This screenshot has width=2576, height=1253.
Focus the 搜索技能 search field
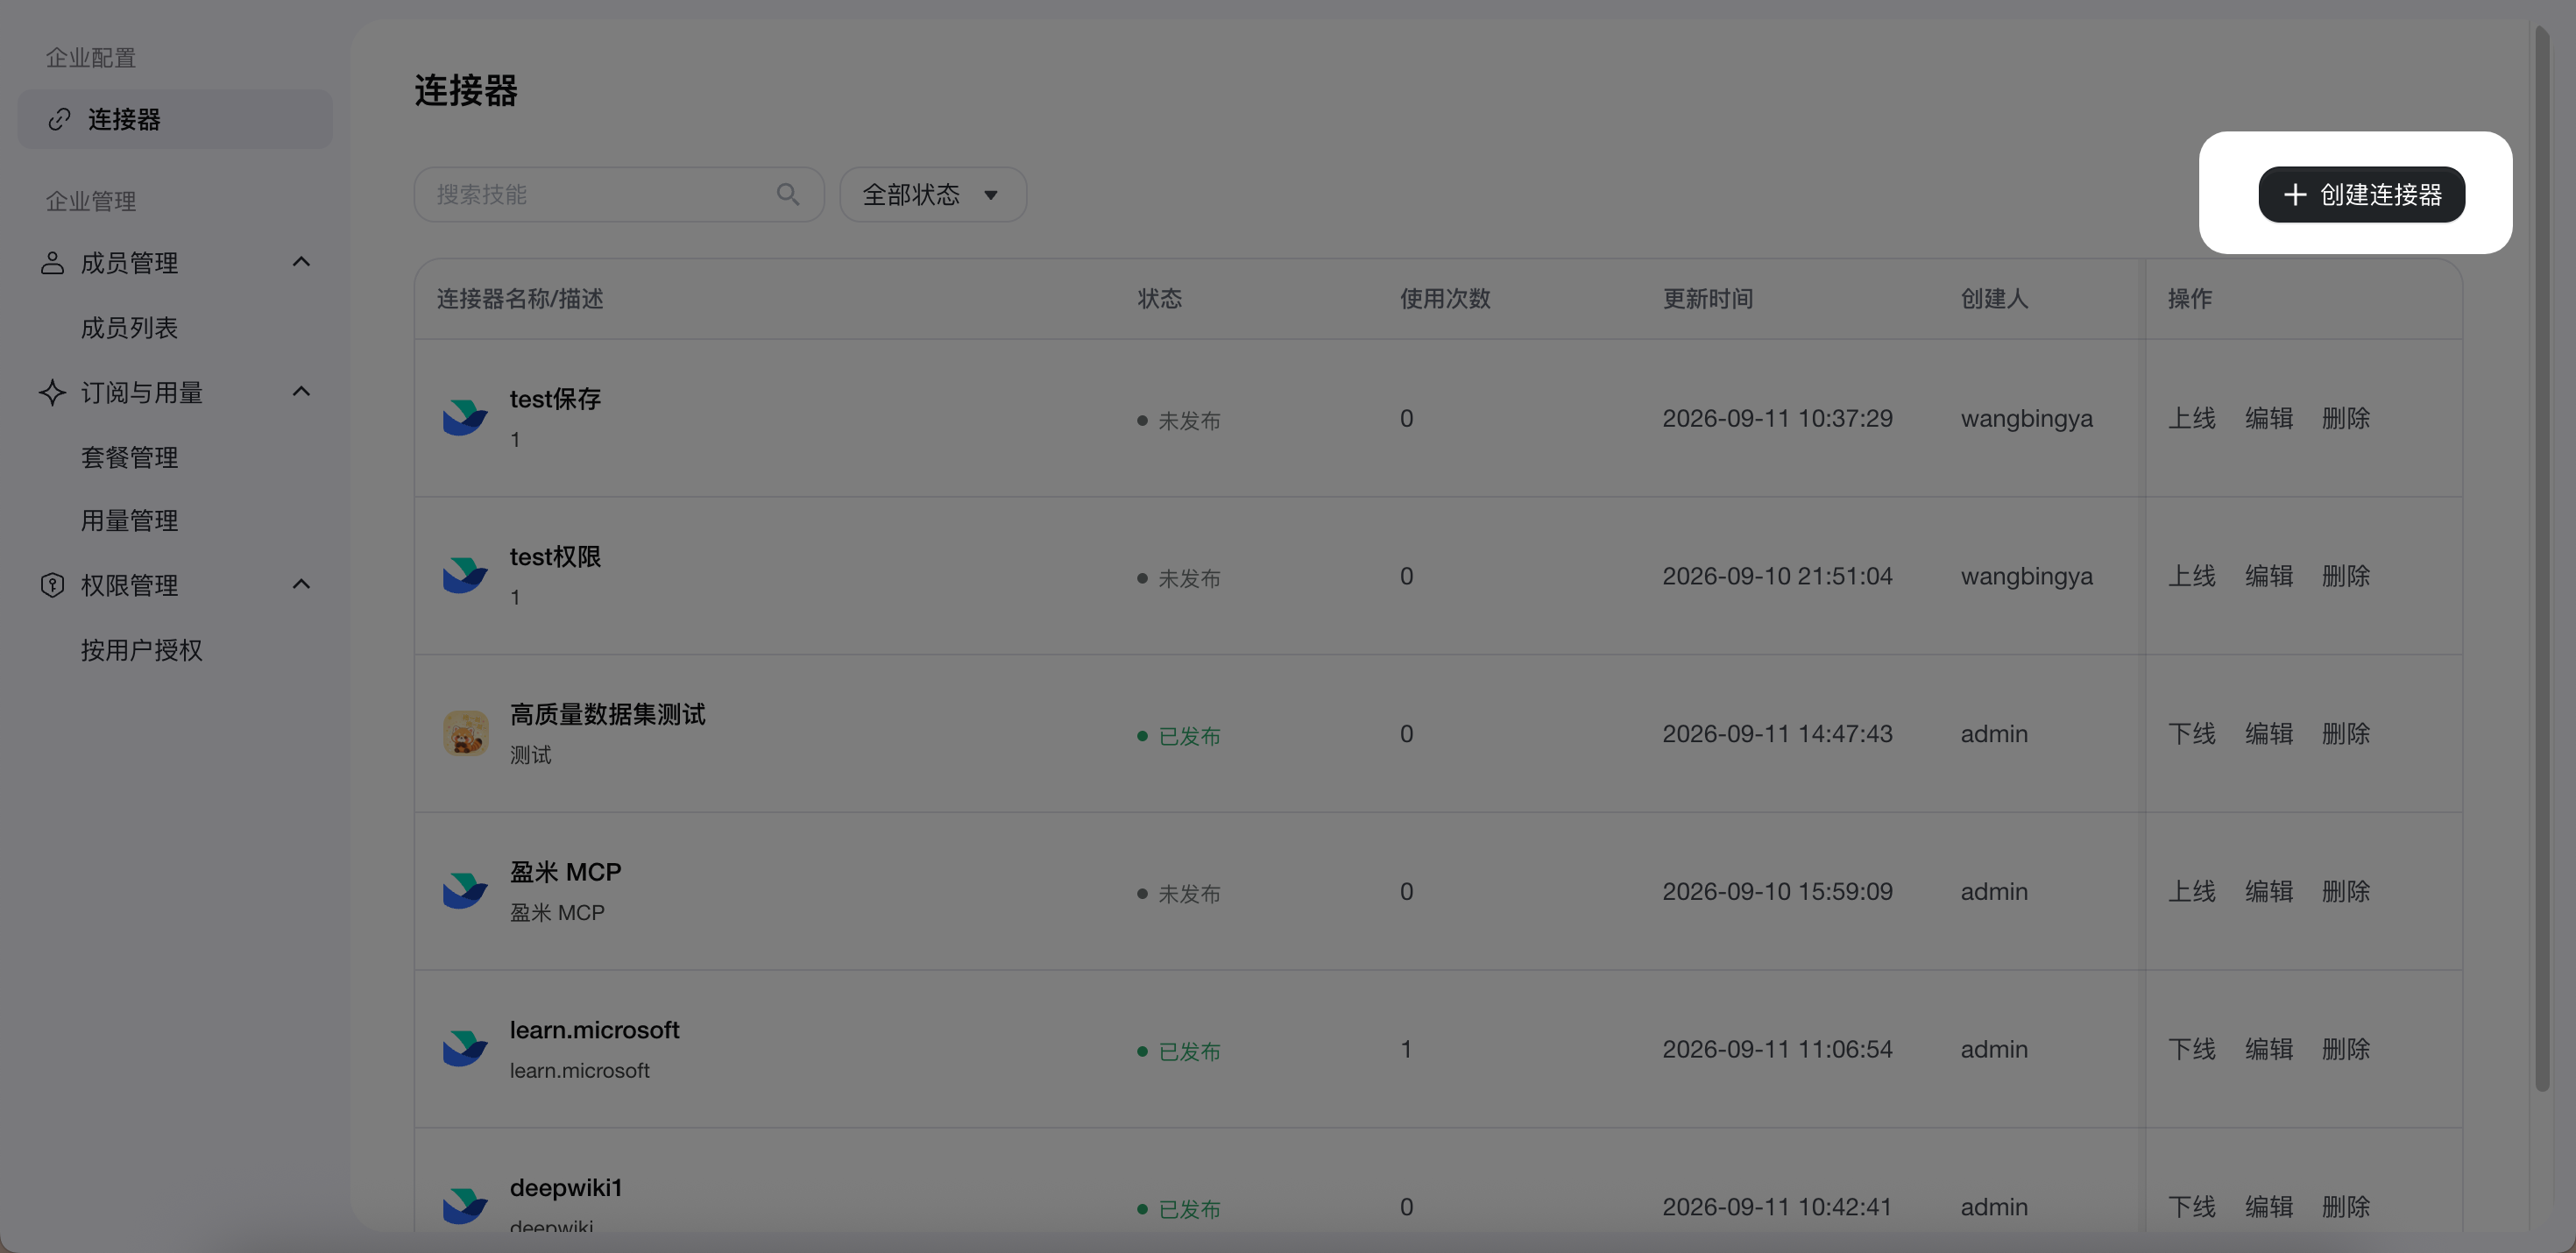[x=619, y=194]
